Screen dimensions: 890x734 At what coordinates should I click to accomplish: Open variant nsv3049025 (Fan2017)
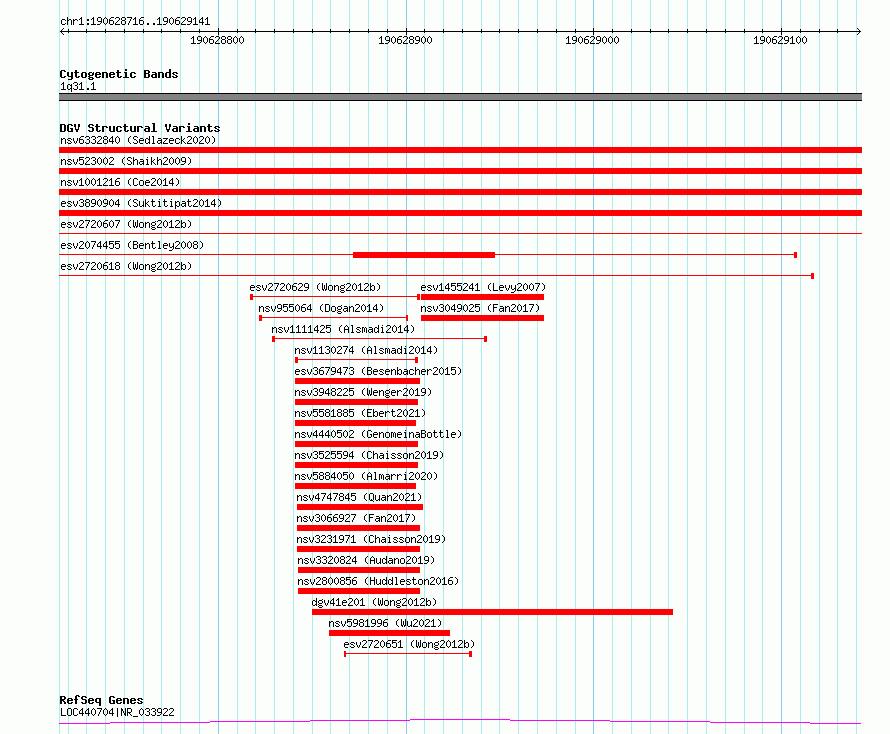coord(480,308)
